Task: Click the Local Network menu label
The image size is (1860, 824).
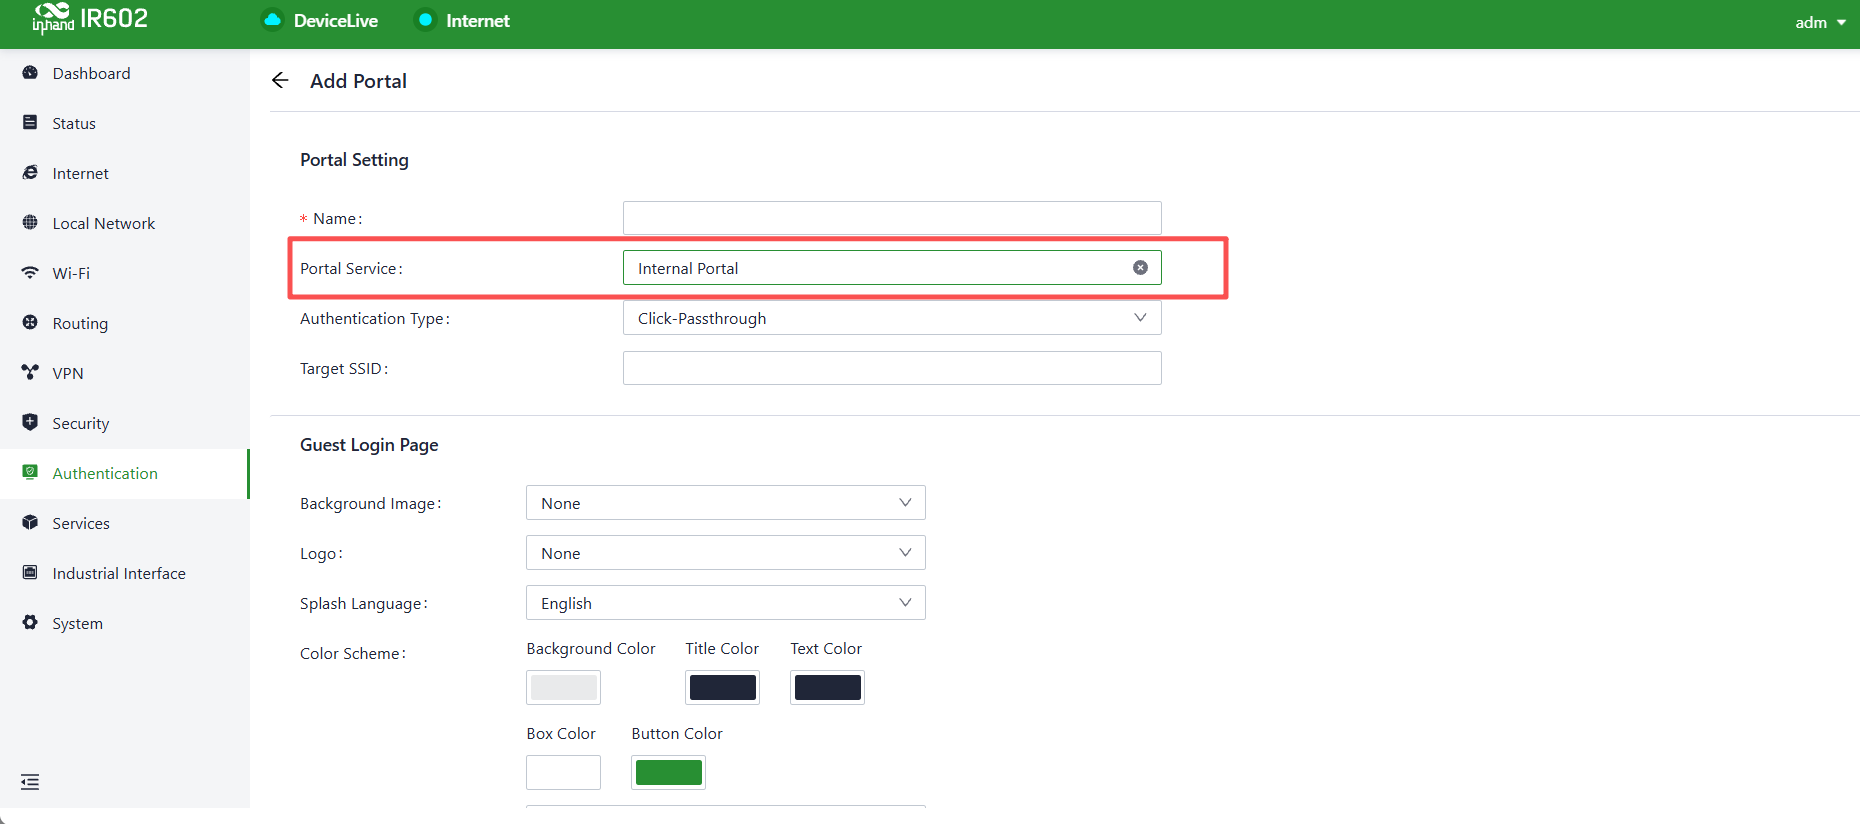Action: 104,224
